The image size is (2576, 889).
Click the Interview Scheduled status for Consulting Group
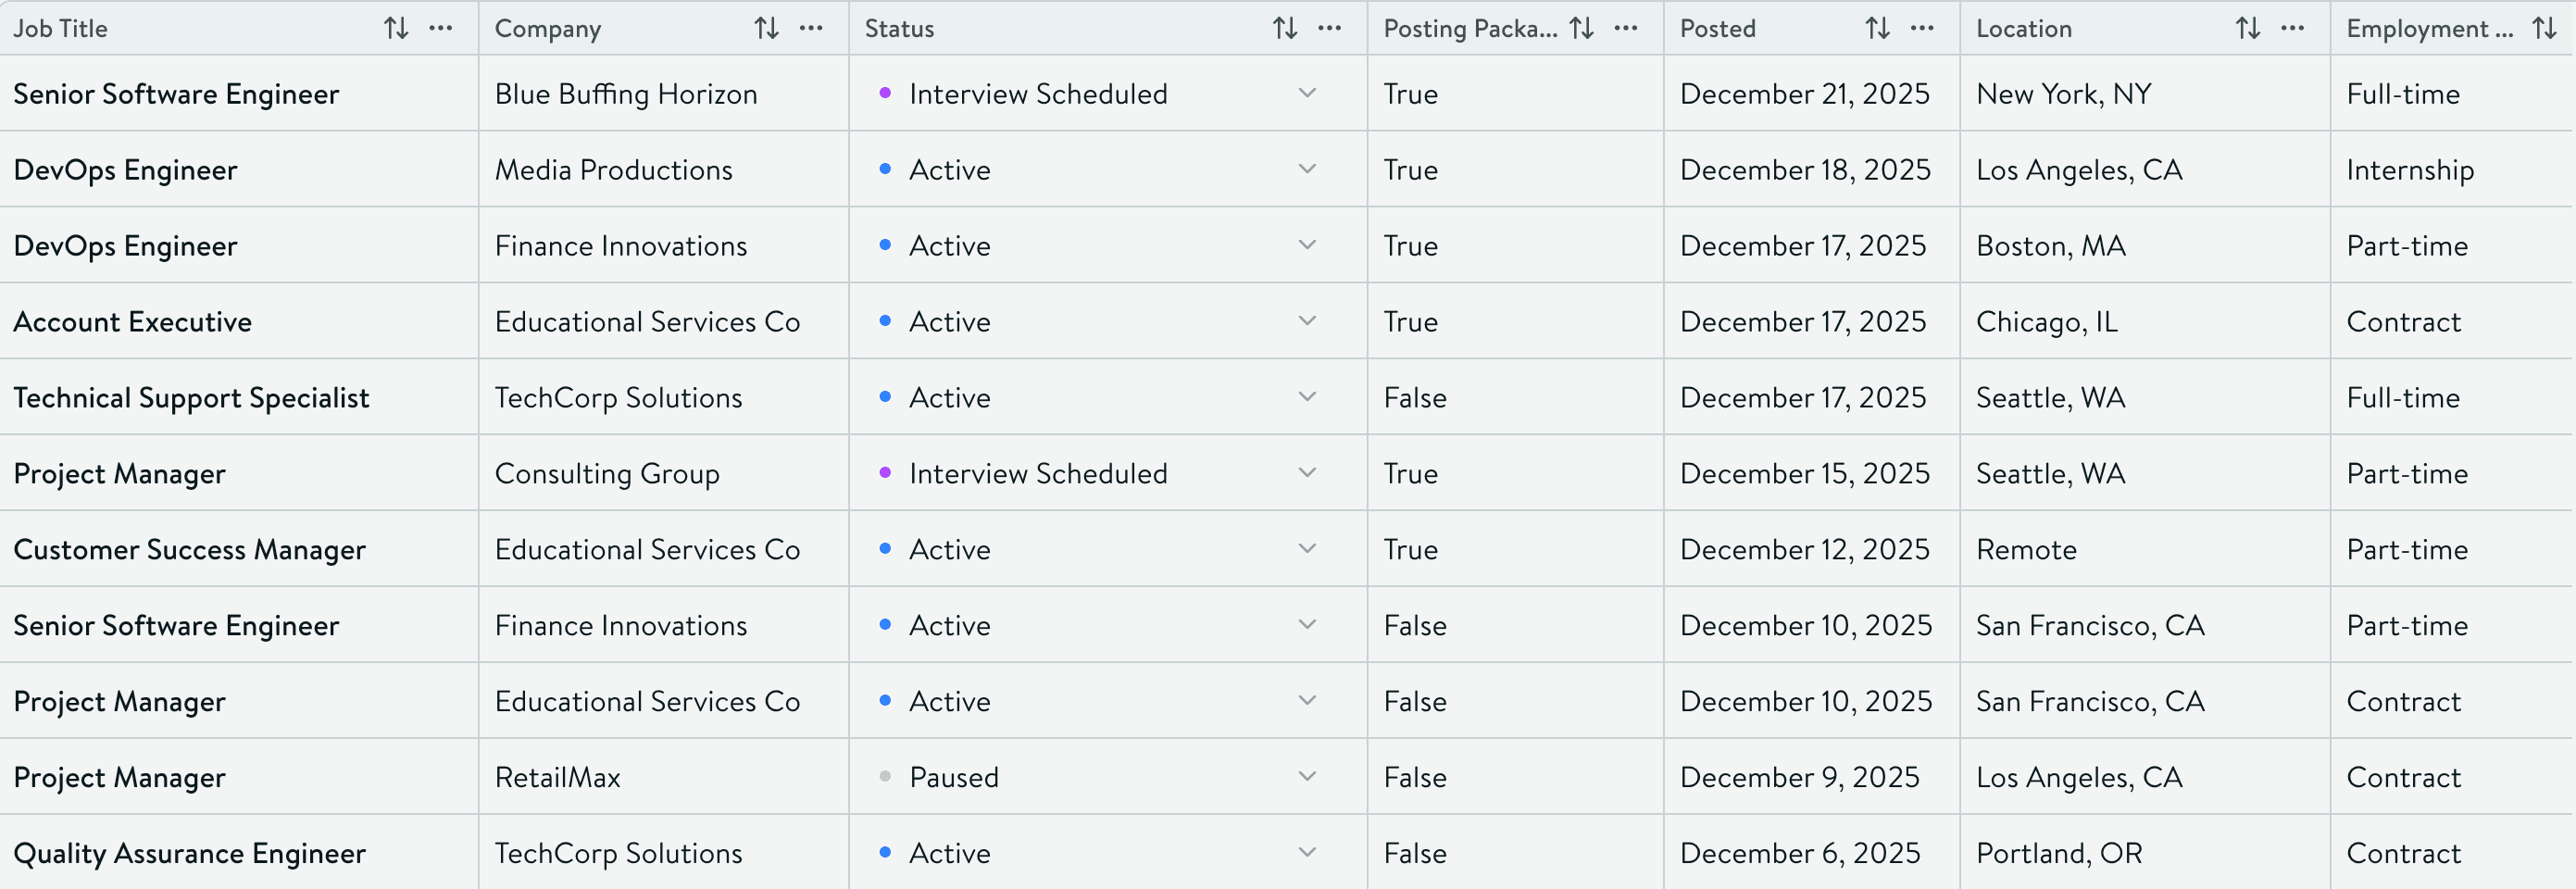tap(1037, 473)
